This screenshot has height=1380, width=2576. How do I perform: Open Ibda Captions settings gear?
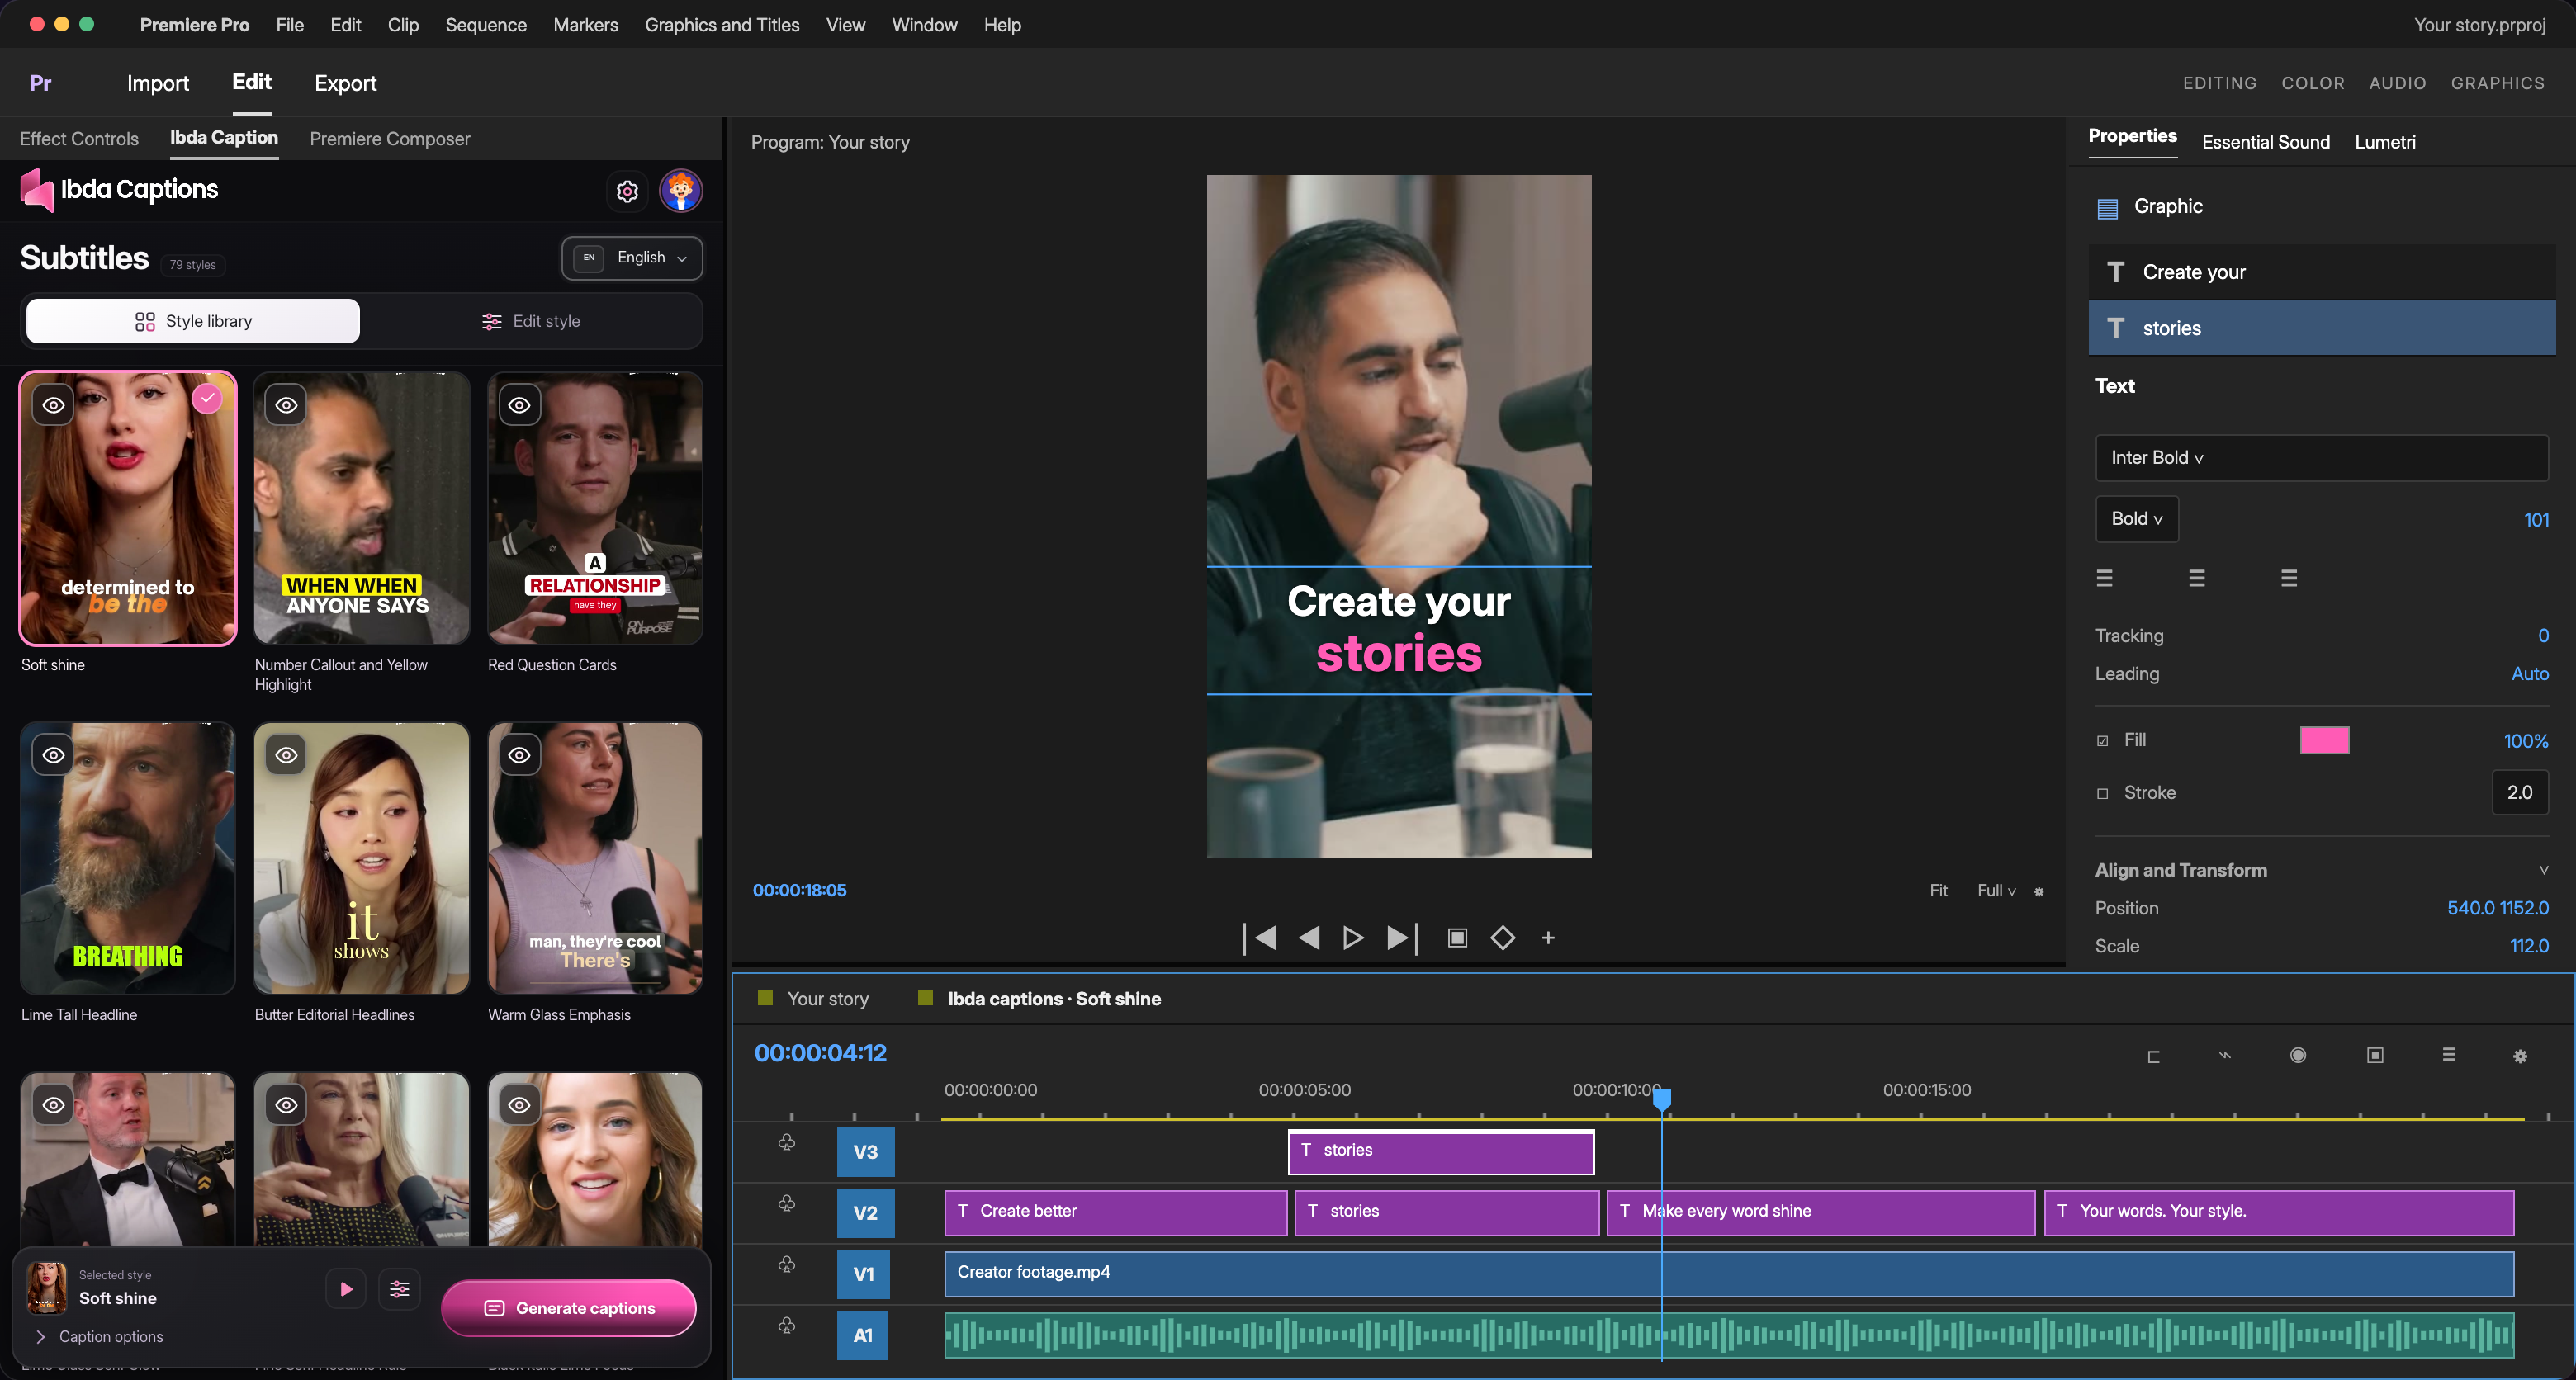point(627,191)
